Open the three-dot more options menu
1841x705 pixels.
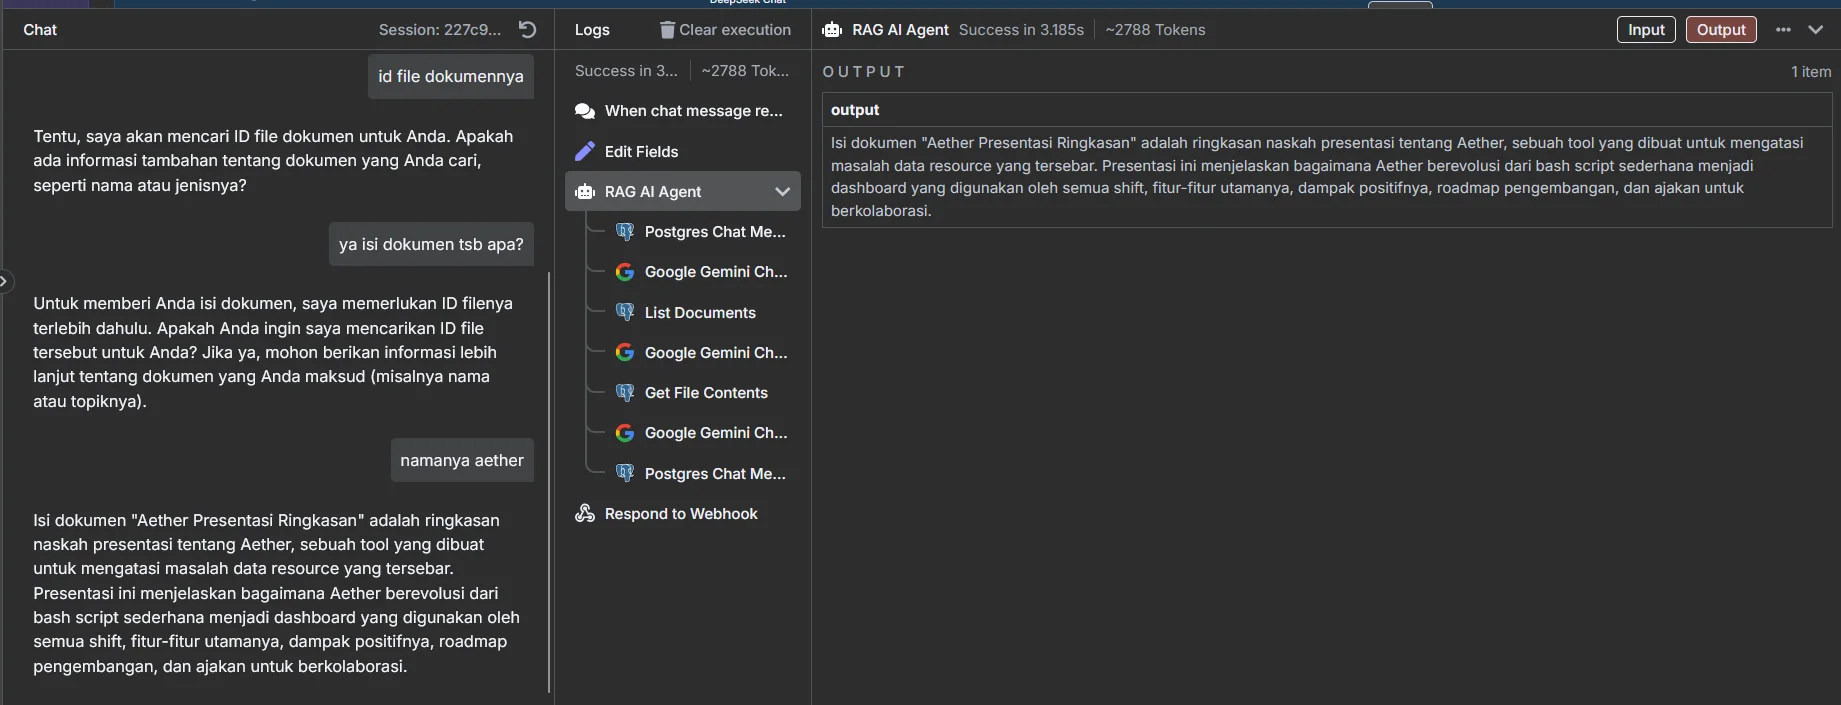coord(1783,30)
